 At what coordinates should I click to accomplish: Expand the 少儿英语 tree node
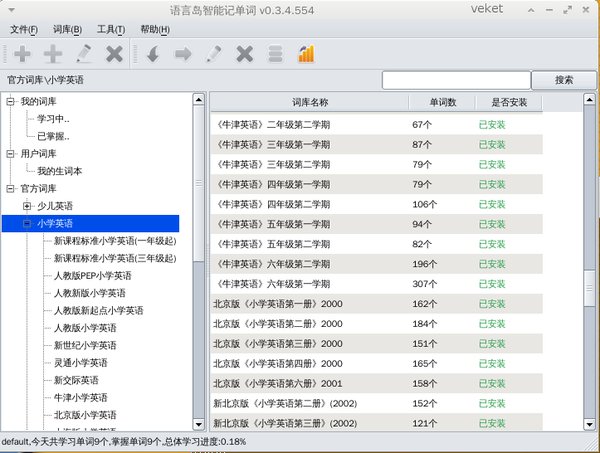[x=27, y=206]
